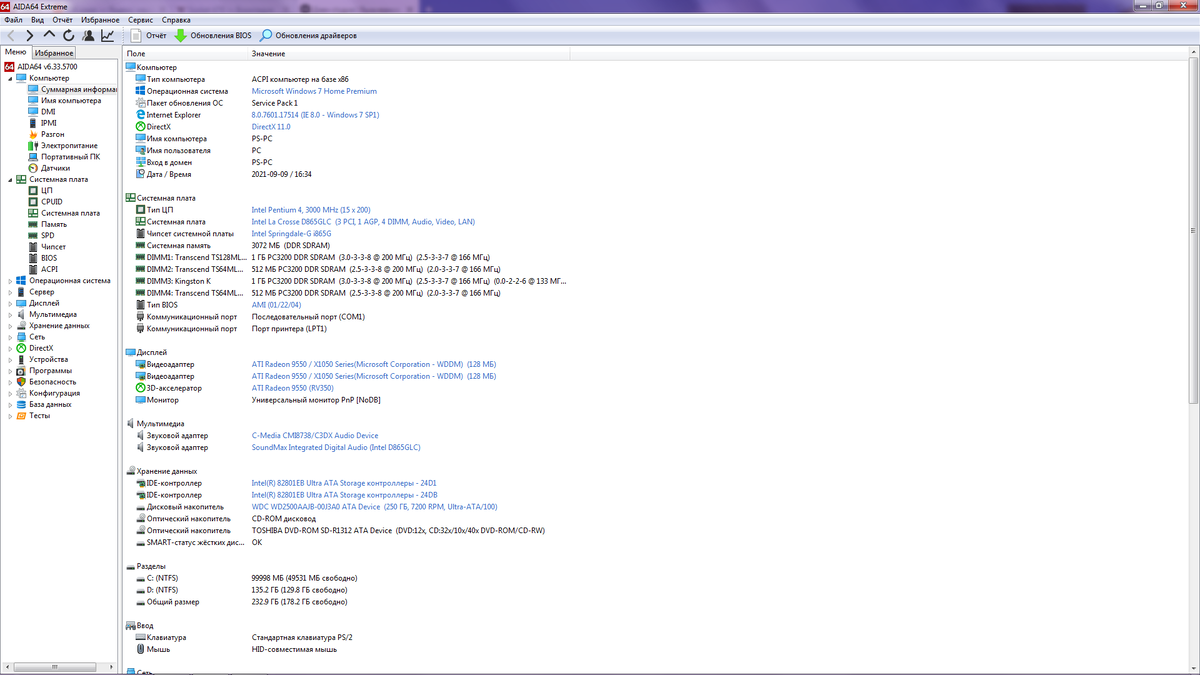This screenshot has height=675, width=1200.
Task: Select Конфигурация in the tree
Action: (x=48, y=393)
